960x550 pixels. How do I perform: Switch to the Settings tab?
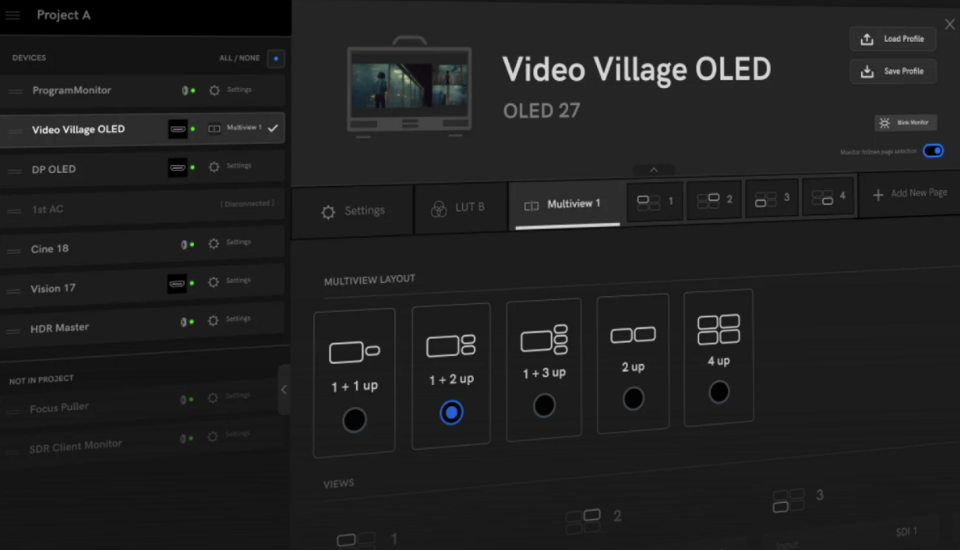click(352, 211)
